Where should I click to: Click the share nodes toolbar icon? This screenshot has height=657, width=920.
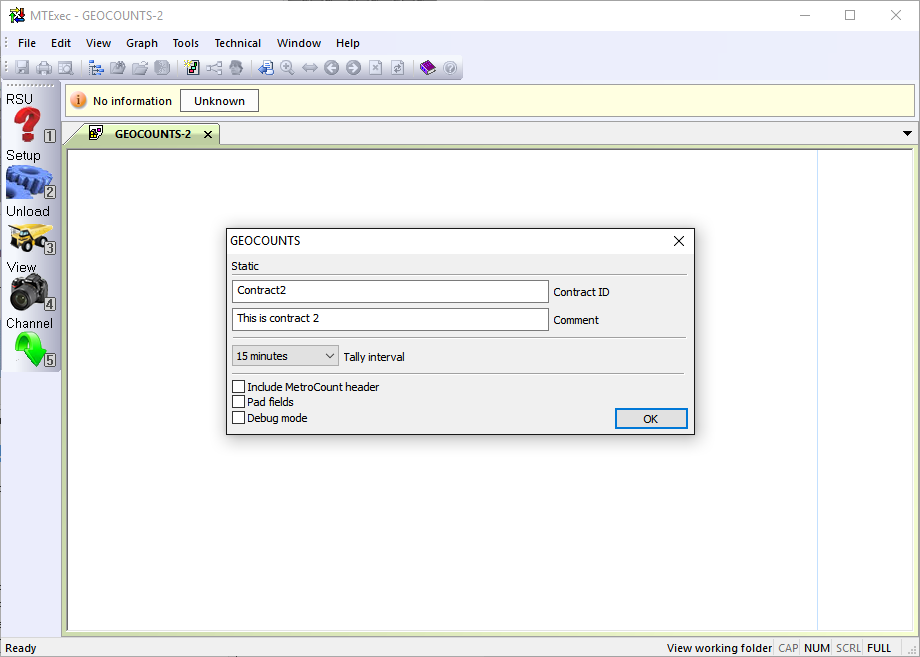[214, 68]
